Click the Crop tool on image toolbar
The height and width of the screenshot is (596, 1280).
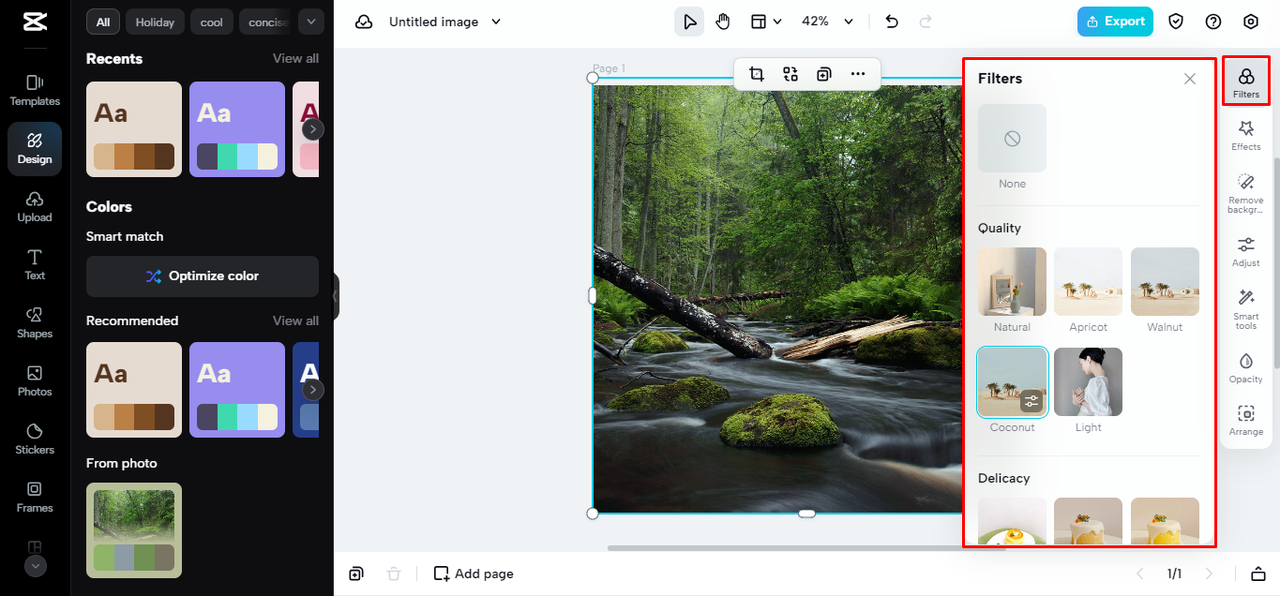tap(756, 74)
